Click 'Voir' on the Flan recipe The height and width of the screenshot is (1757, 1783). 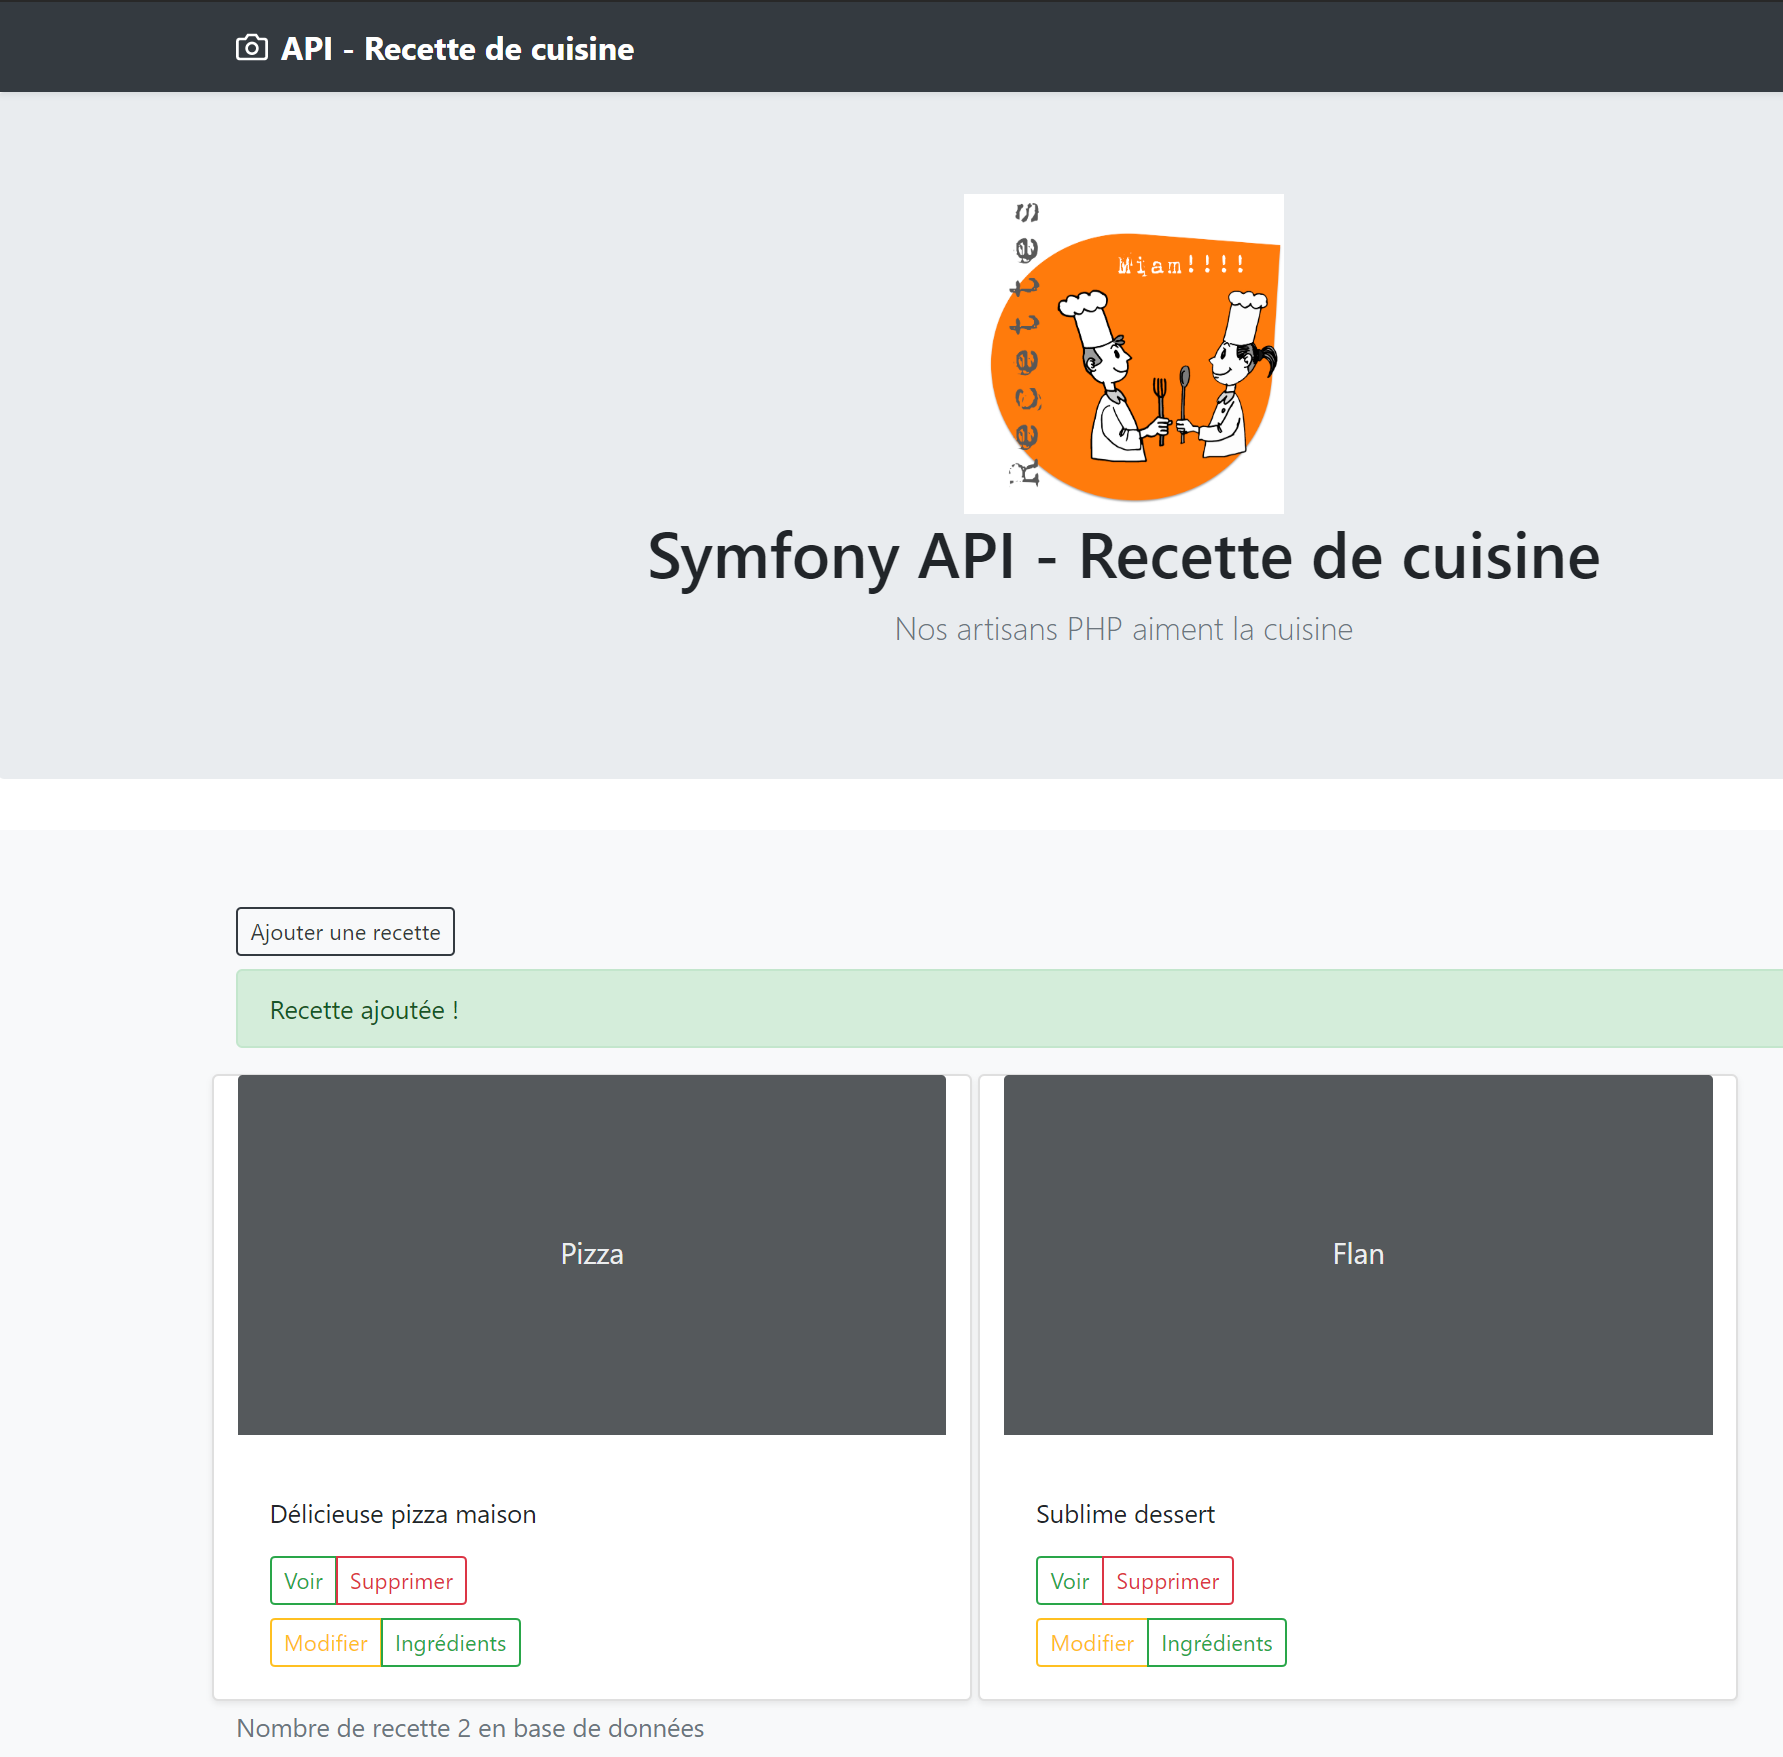click(1069, 1580)
